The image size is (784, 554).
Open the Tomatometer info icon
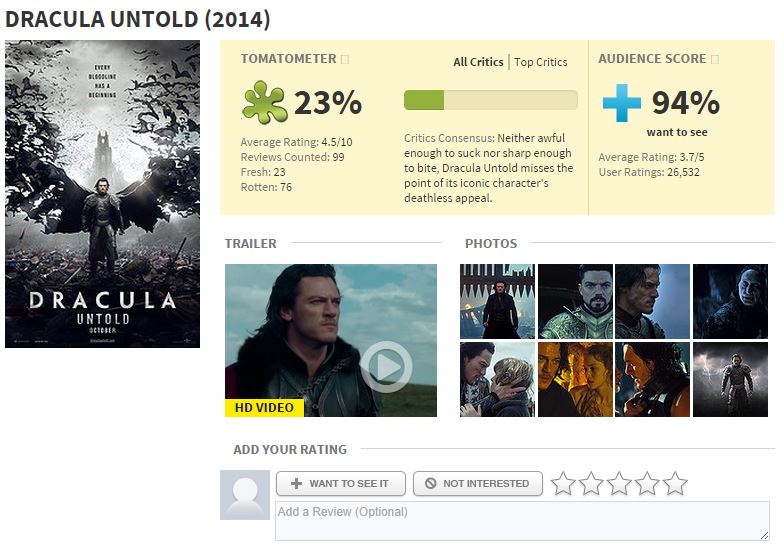pos(344,60)
